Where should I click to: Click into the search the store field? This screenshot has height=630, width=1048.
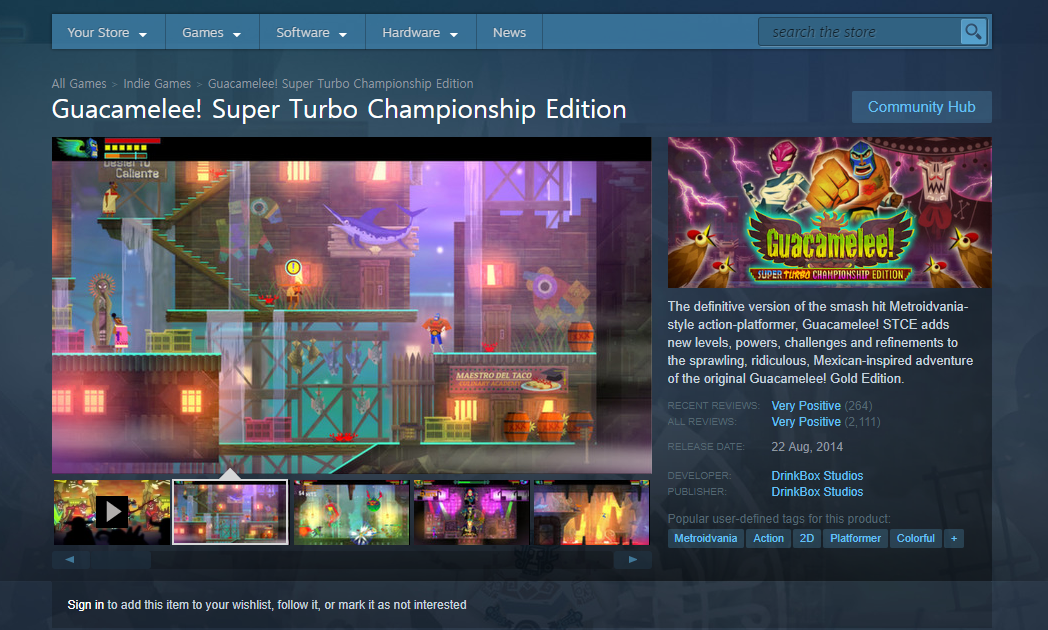pos(860,32)
